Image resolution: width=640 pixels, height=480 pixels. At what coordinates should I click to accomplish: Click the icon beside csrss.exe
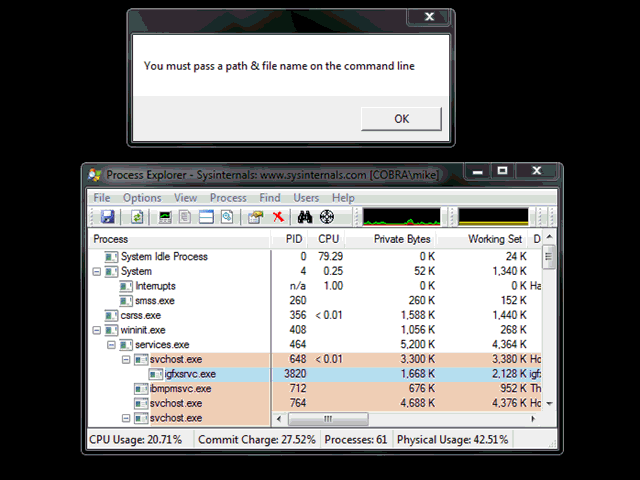click(x=111, y=316)
